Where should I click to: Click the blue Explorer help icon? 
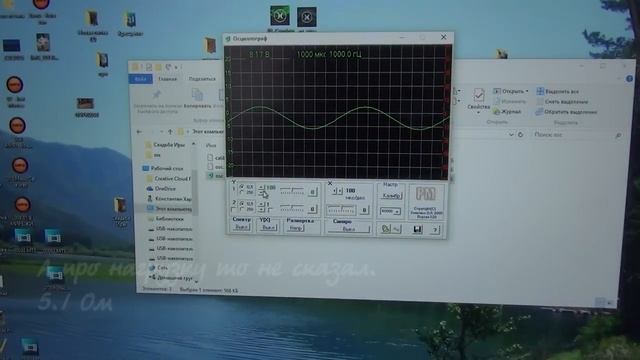(629, 79)
